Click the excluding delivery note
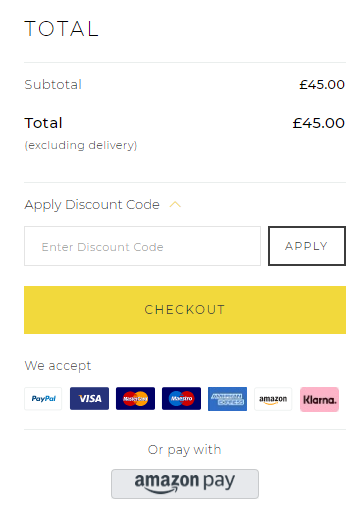Viewport: 363px width, 513px height. [81, 145]
